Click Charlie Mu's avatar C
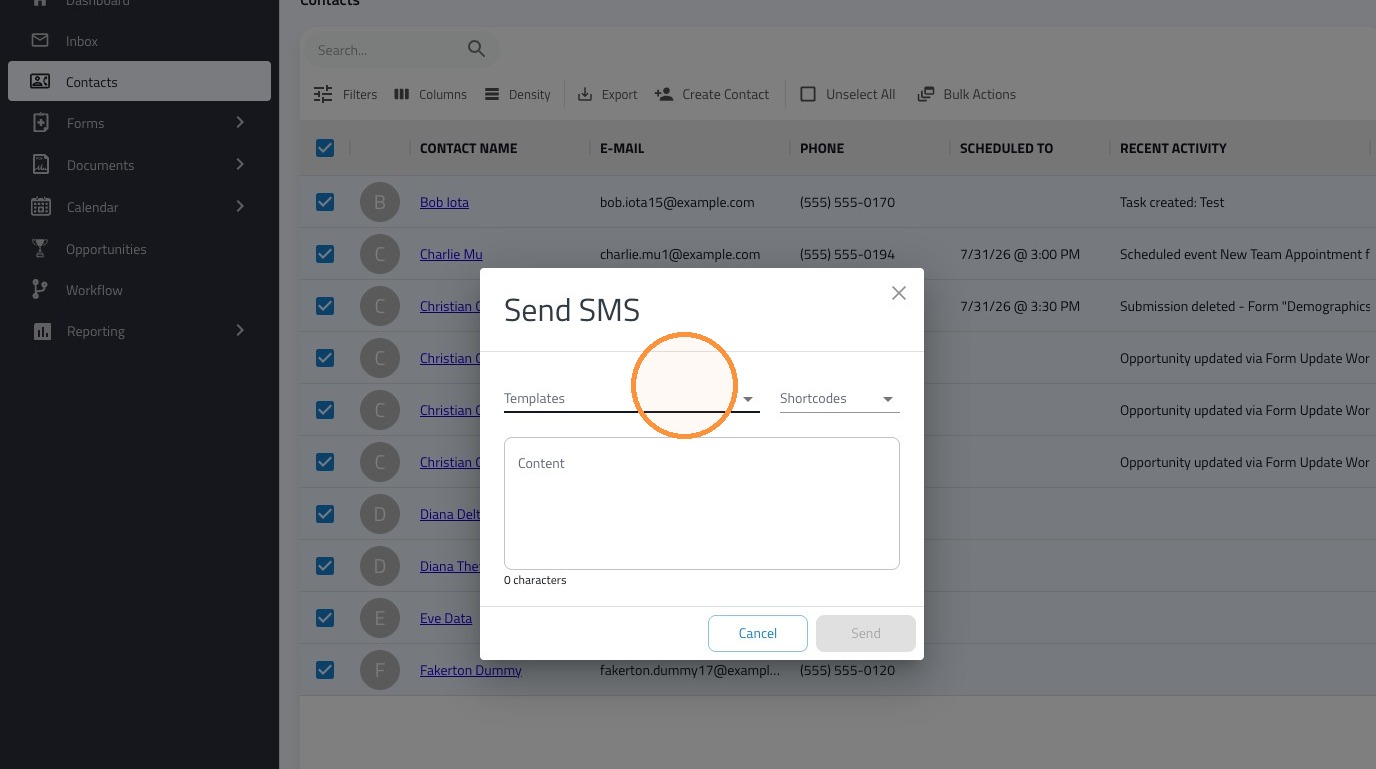 pos(380,254)
